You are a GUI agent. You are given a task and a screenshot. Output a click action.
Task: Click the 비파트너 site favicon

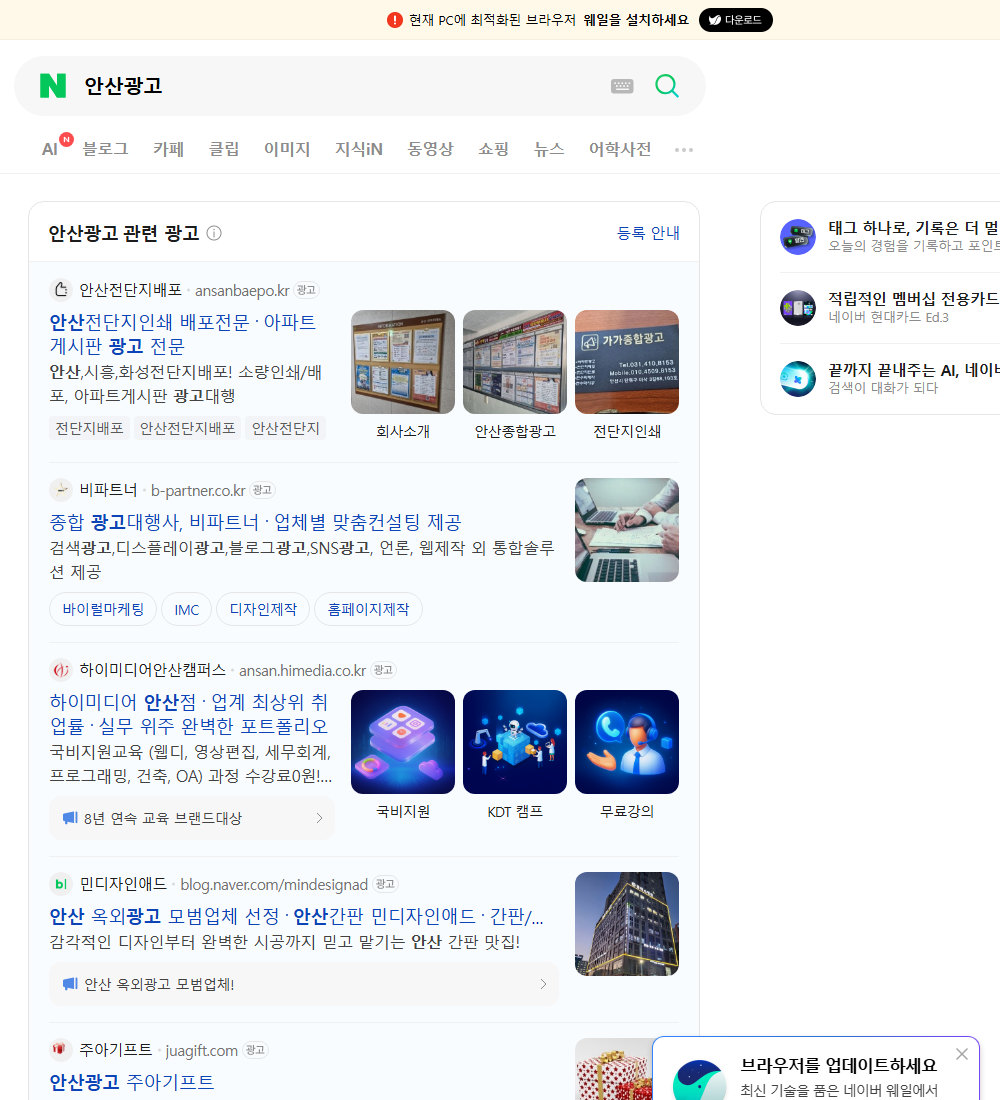point(61,490)
